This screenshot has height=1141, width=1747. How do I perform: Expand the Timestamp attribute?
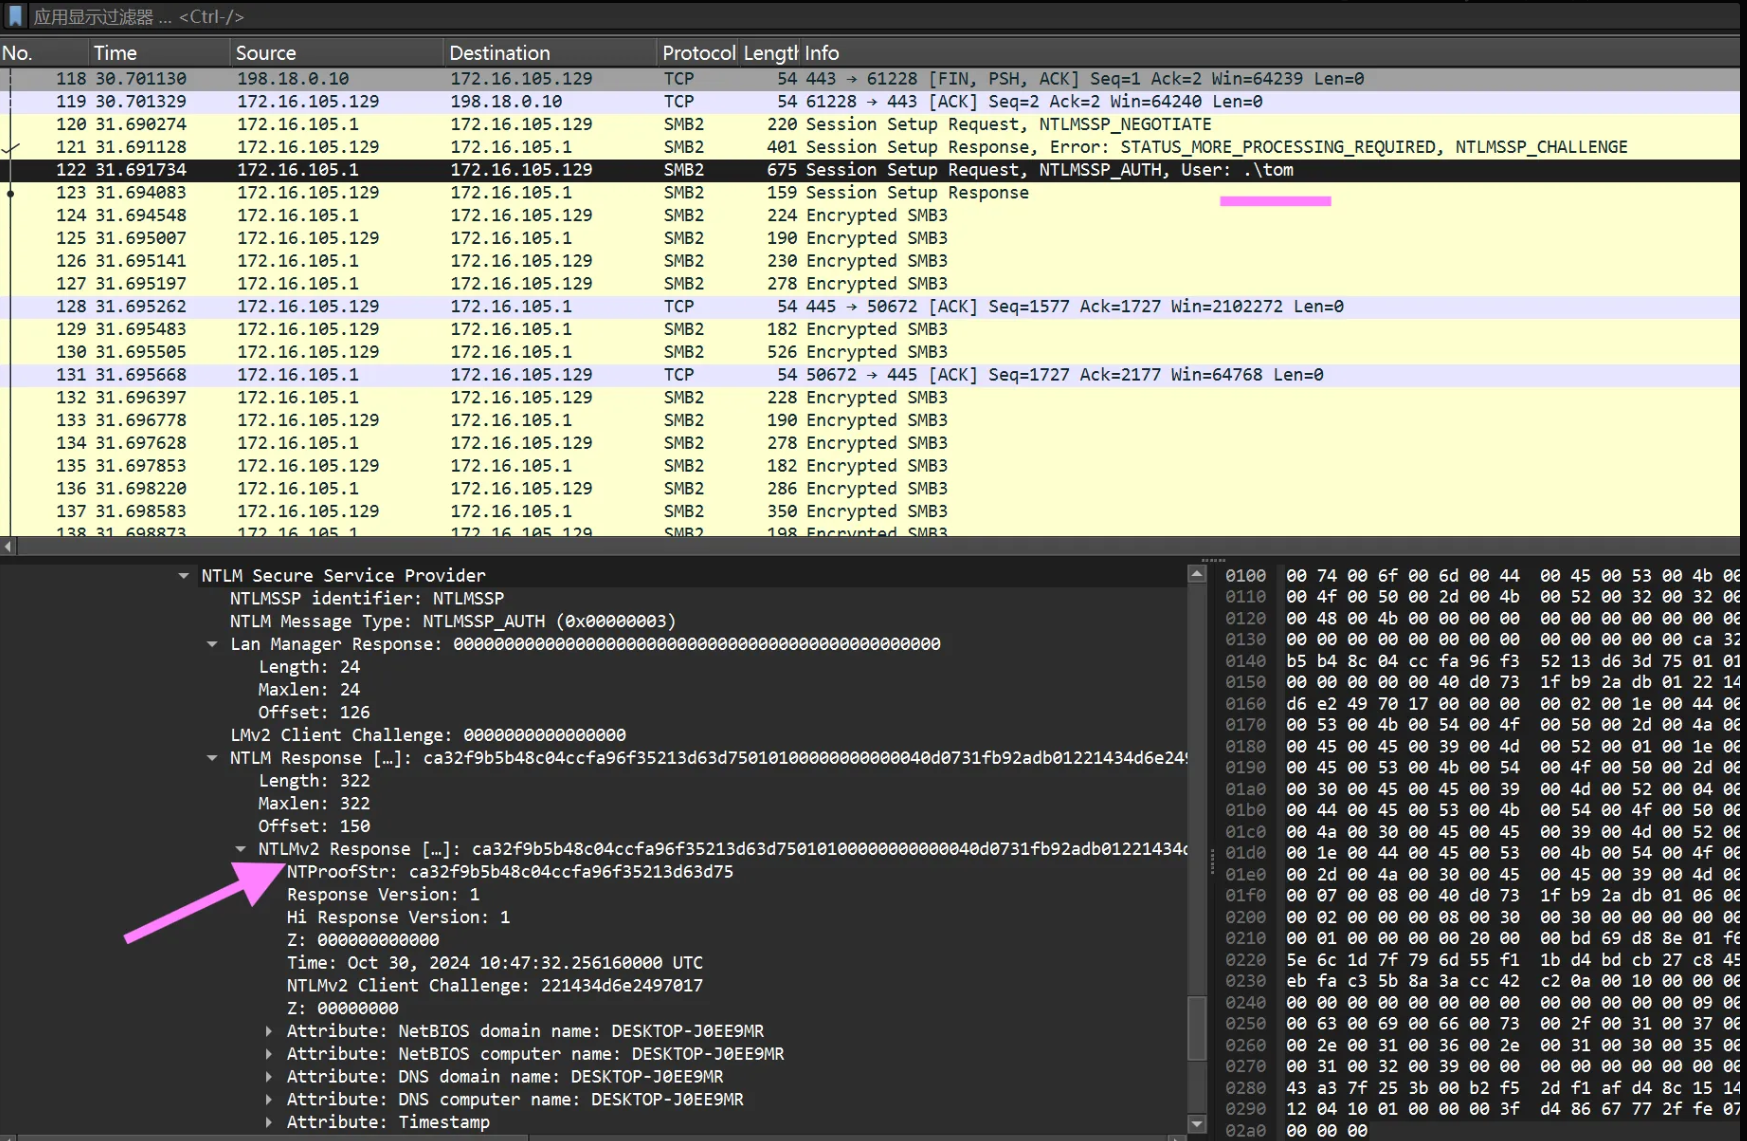268,1123
